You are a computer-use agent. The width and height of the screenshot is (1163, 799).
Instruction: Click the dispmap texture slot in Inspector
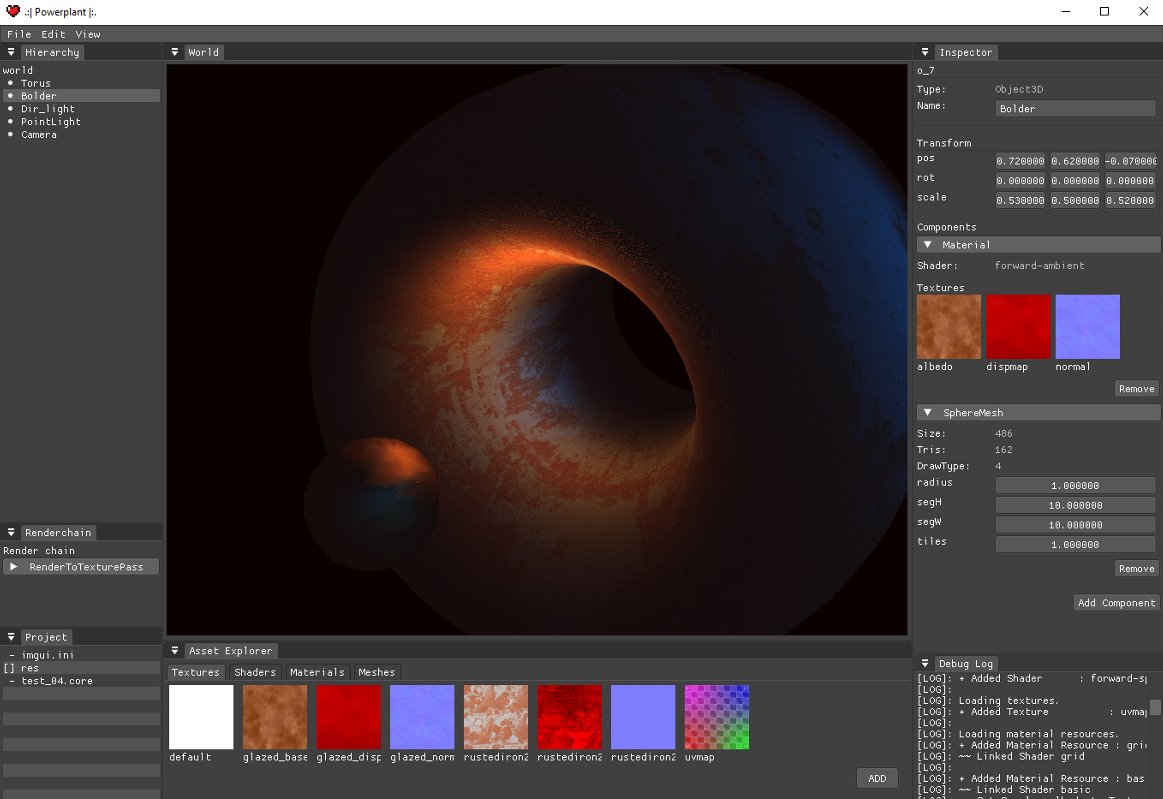click(1018, 326)
